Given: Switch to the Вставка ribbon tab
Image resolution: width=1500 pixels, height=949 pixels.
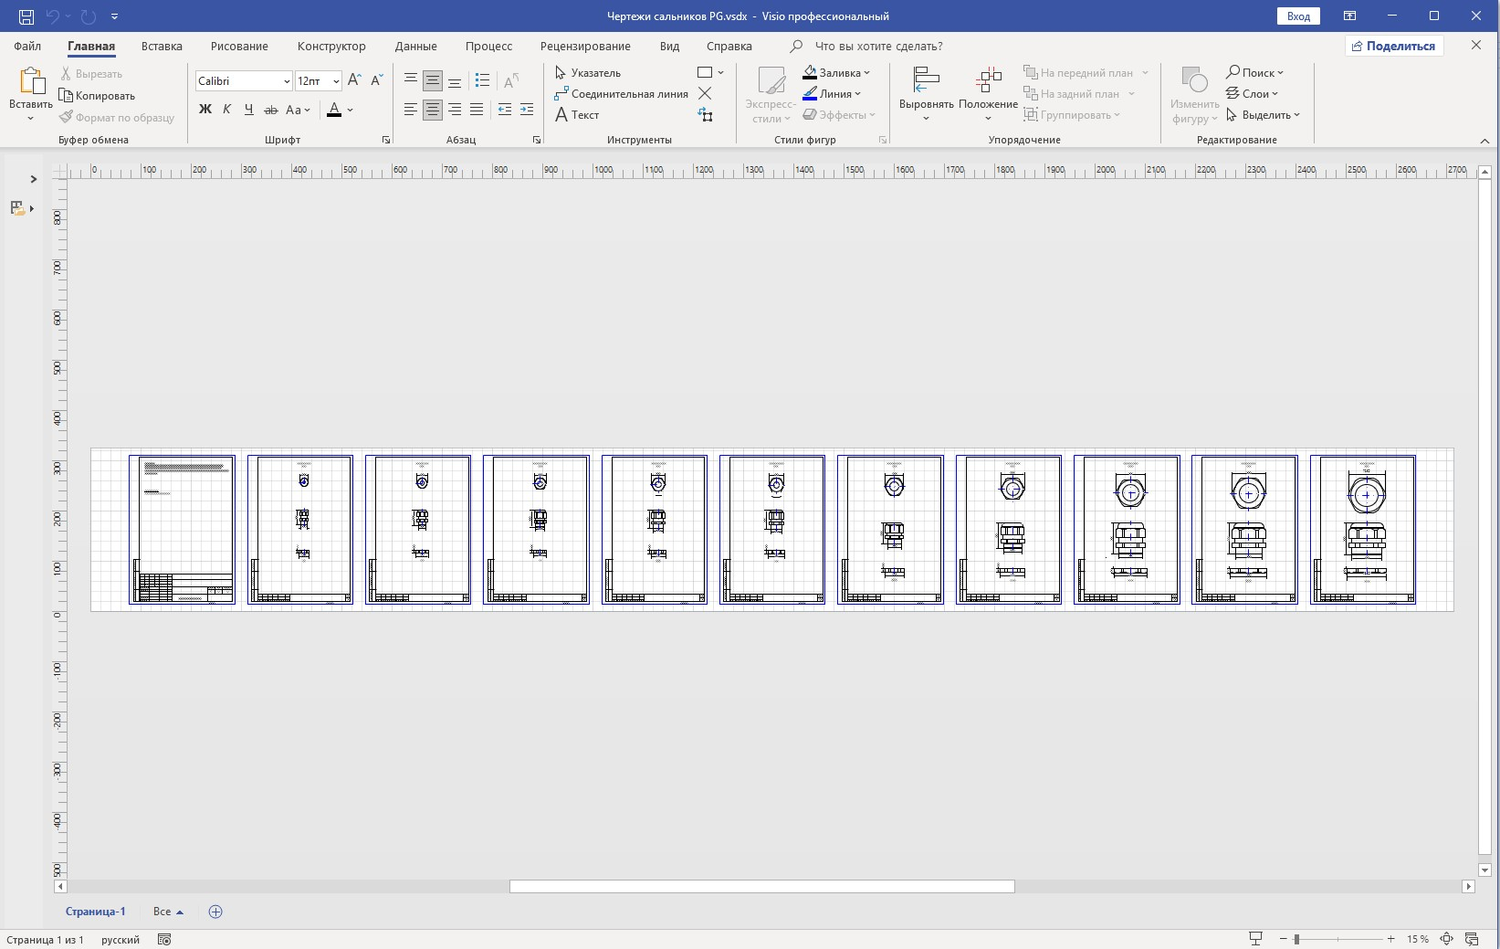Looking at the screenshot, I should click(161, 46).
